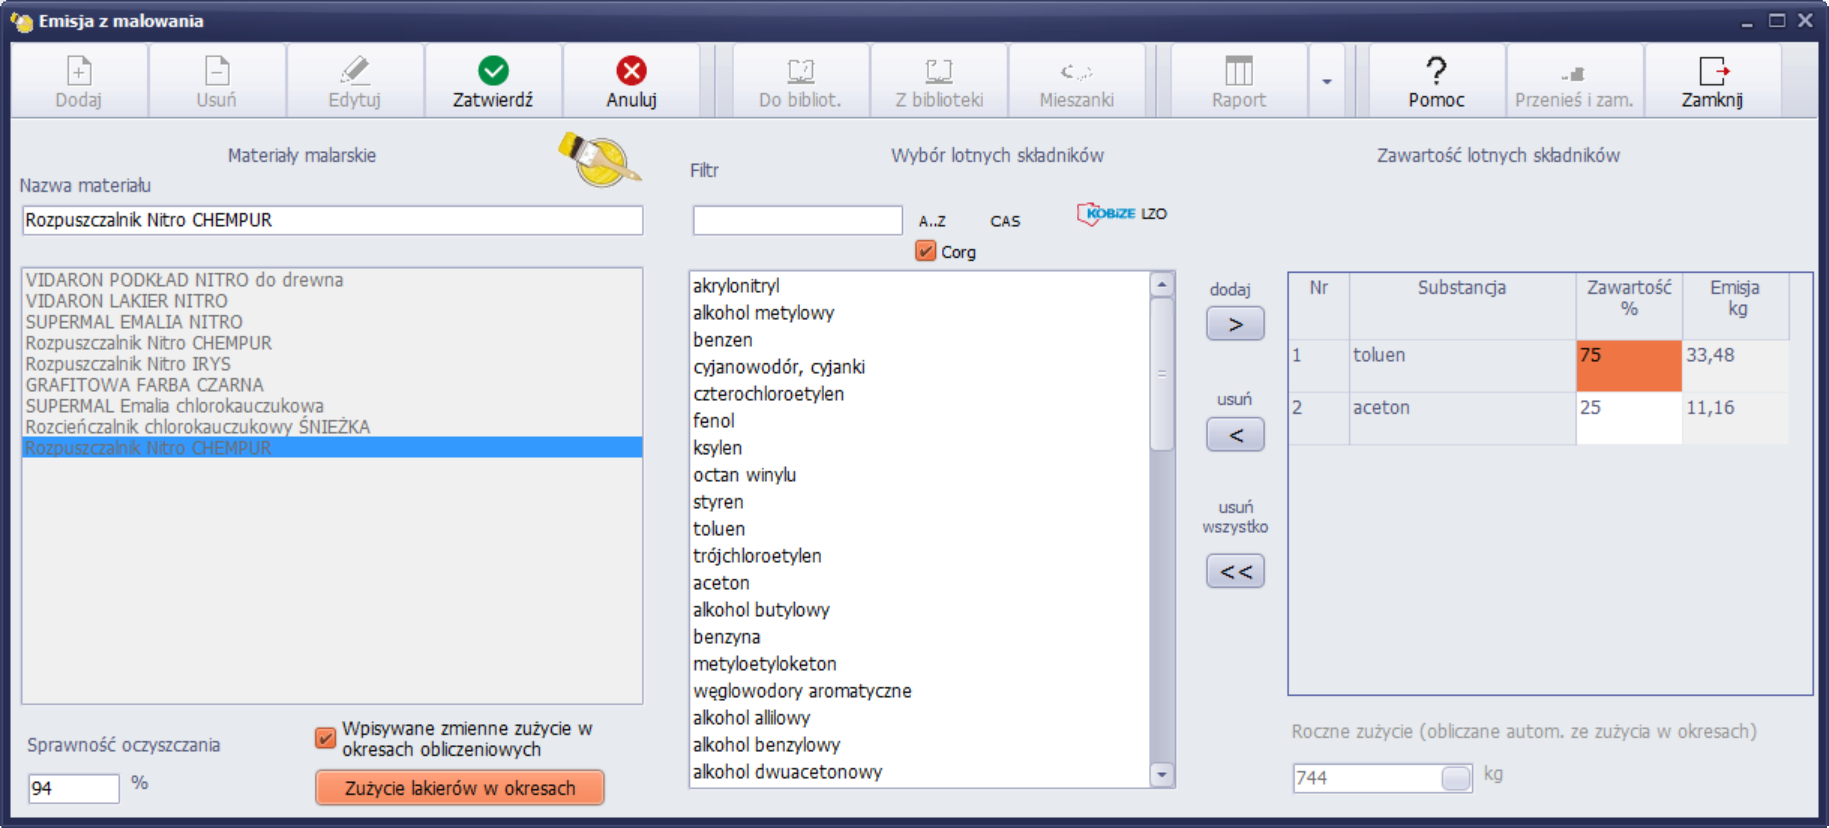The height and width of the screenshot is (828, 1829).
Task: Click the Zawartość % column header
Action: tap(1629, 306)
